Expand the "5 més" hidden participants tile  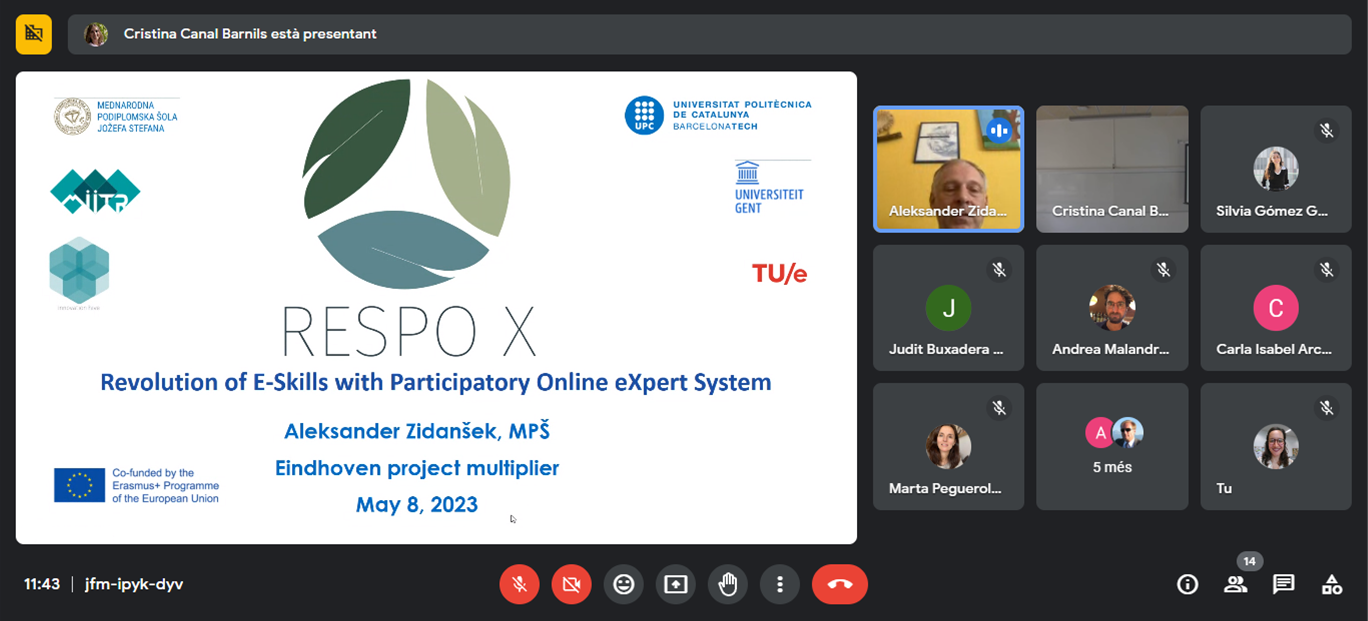(x=1112, y=446)
